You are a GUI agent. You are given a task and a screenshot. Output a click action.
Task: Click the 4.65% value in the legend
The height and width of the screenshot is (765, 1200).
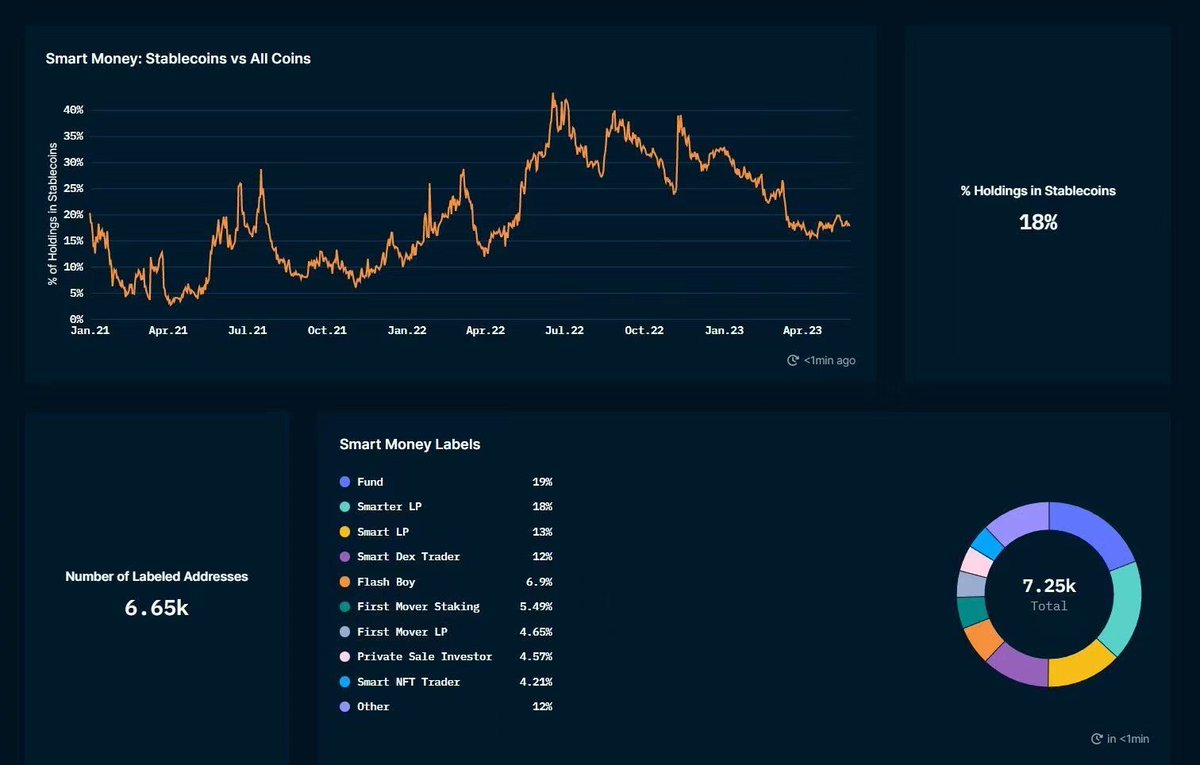click(x=536, y=632)
